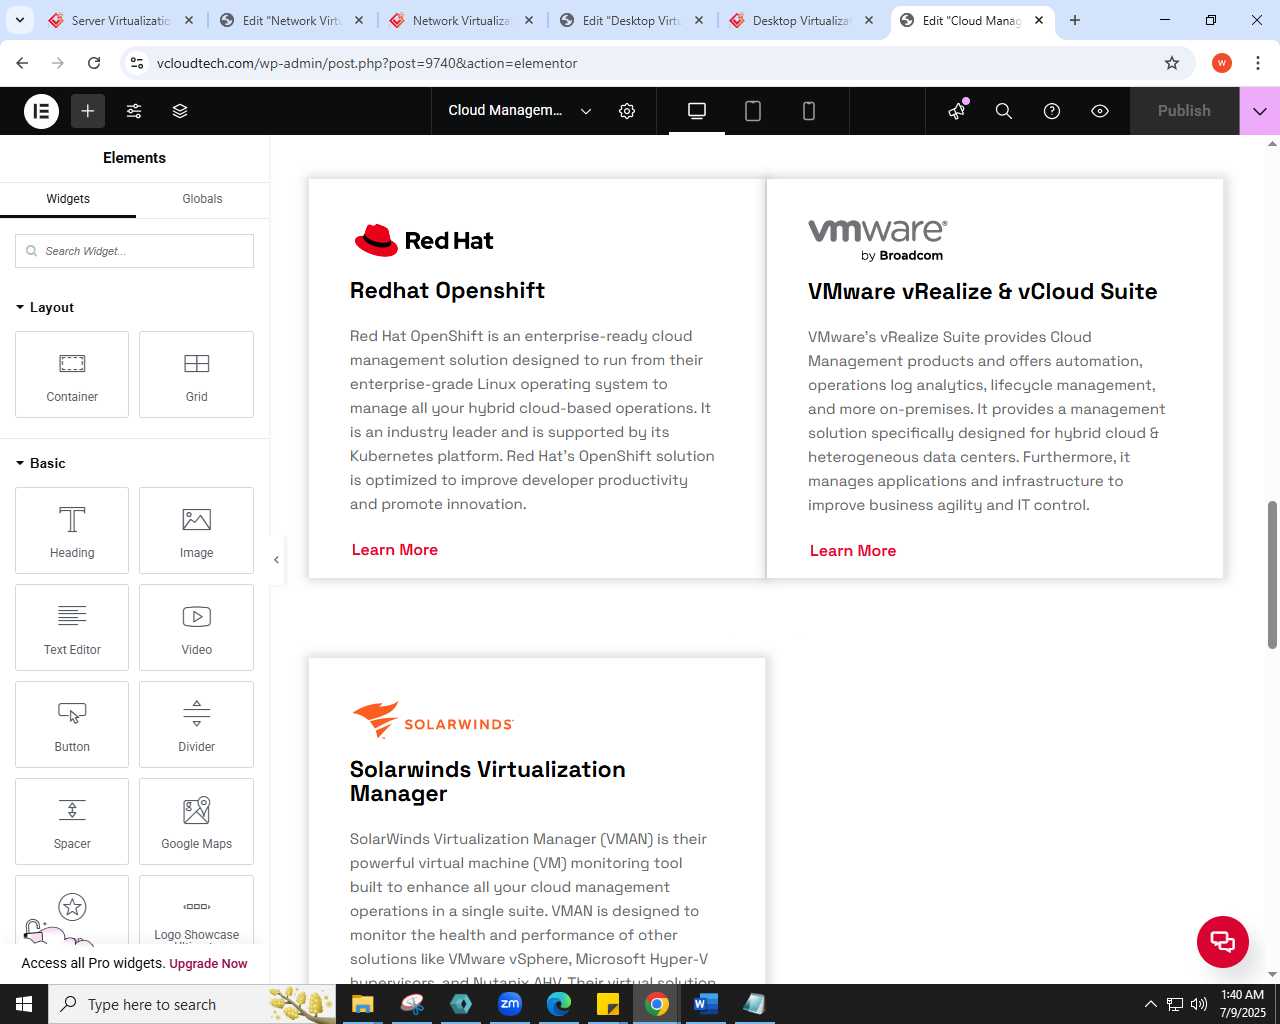Click the Publish button
1280x1024 pixels.
tap(1184, 111)
